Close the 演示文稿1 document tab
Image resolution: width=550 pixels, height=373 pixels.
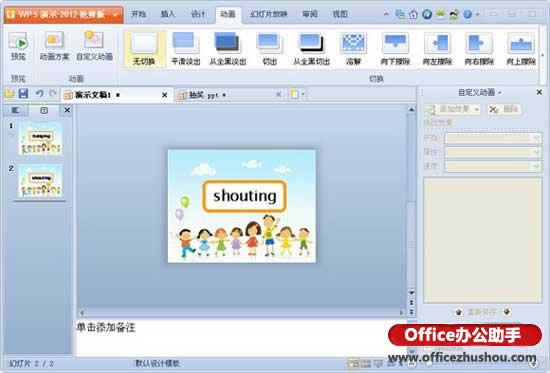(165, 95)
